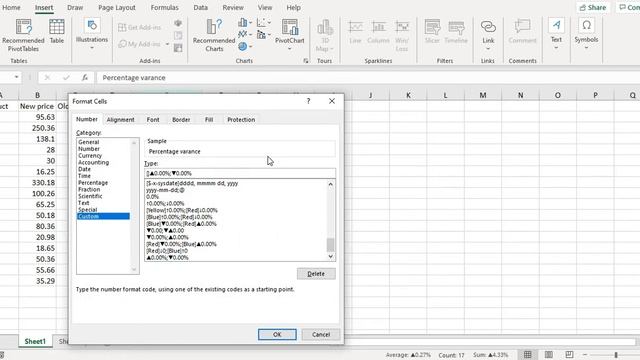This screenshot has width=640, height=360.
Task: Select the Sheet1 tab
Action: (35, 341)
